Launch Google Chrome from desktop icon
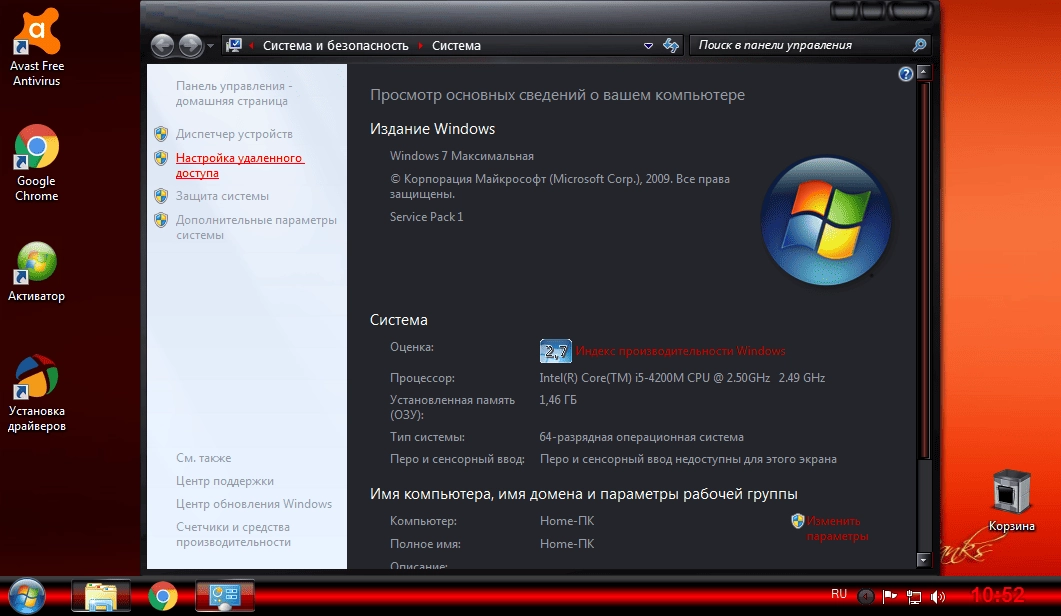The height and width of the screenshot is (616, 1061). tap(37, 162)
